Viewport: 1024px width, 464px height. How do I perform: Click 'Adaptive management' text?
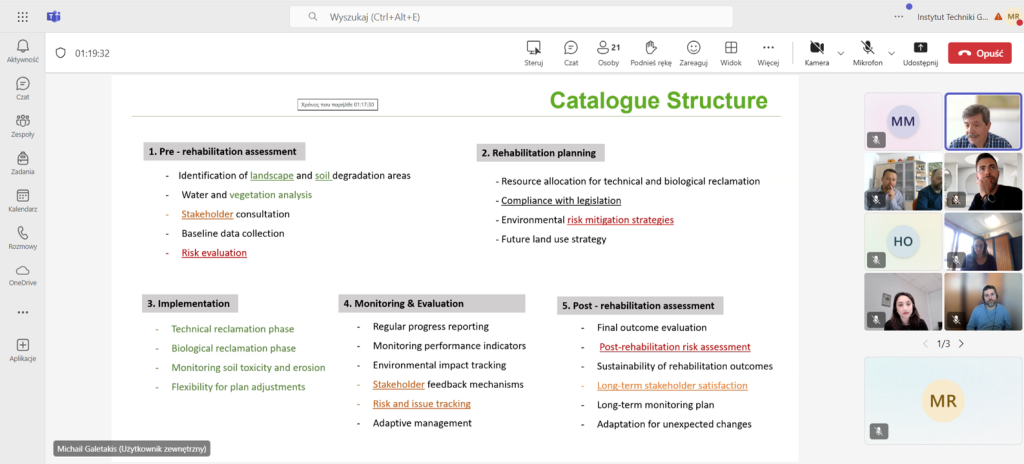coord(422,423)
